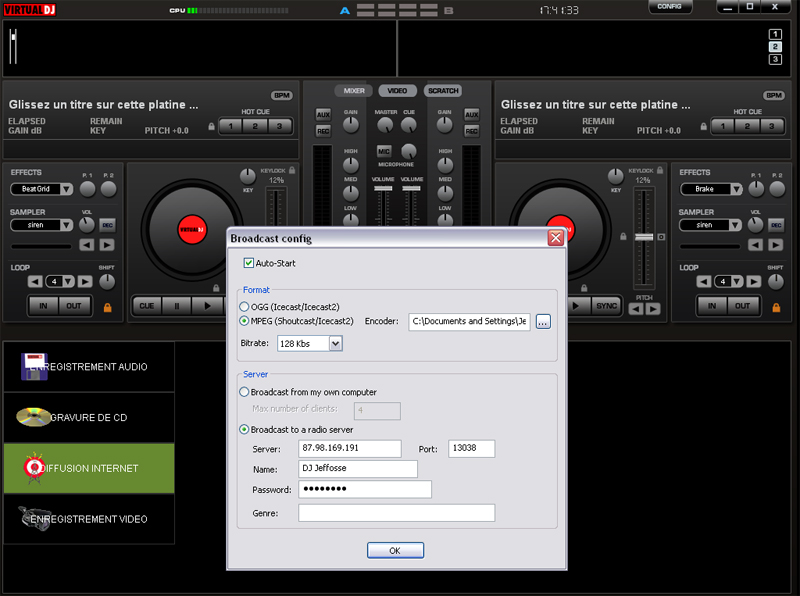
Task: Click the lock beside right deck hot cues
Action: (x=704, y=126)
